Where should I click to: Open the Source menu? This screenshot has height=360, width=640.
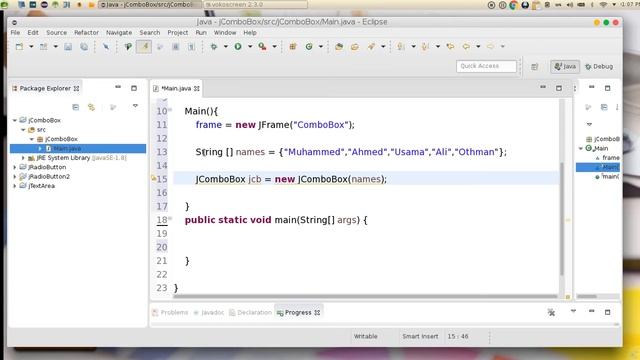pyautogui.click(x=56, y=32)
